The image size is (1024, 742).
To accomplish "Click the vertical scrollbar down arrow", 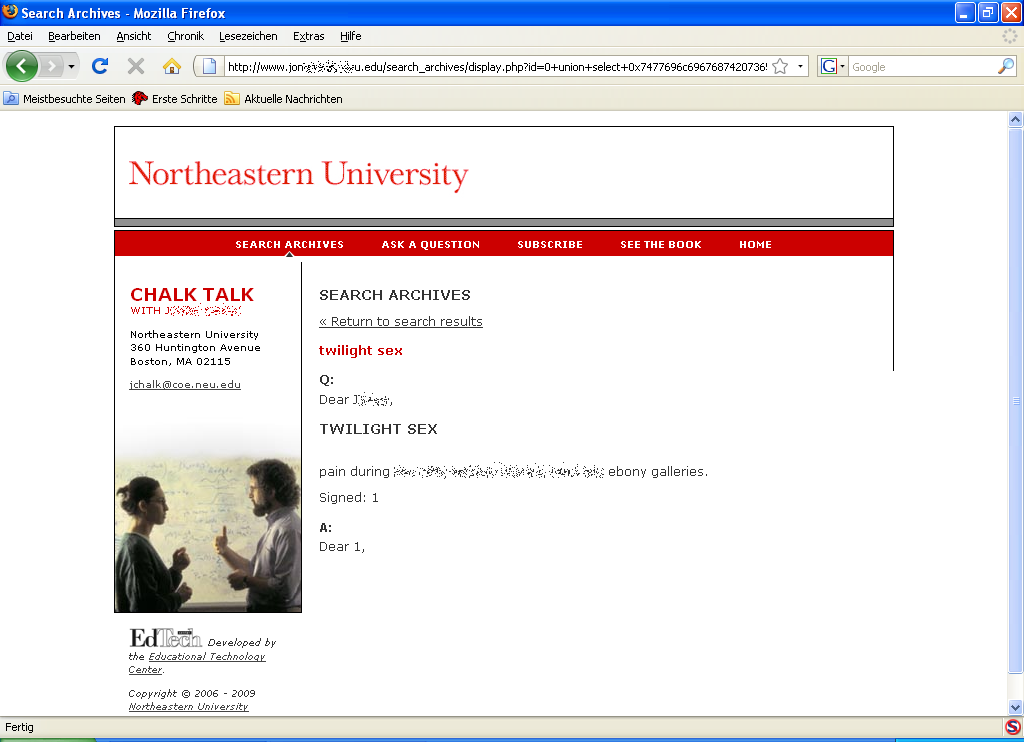I will coord(1015,708).
